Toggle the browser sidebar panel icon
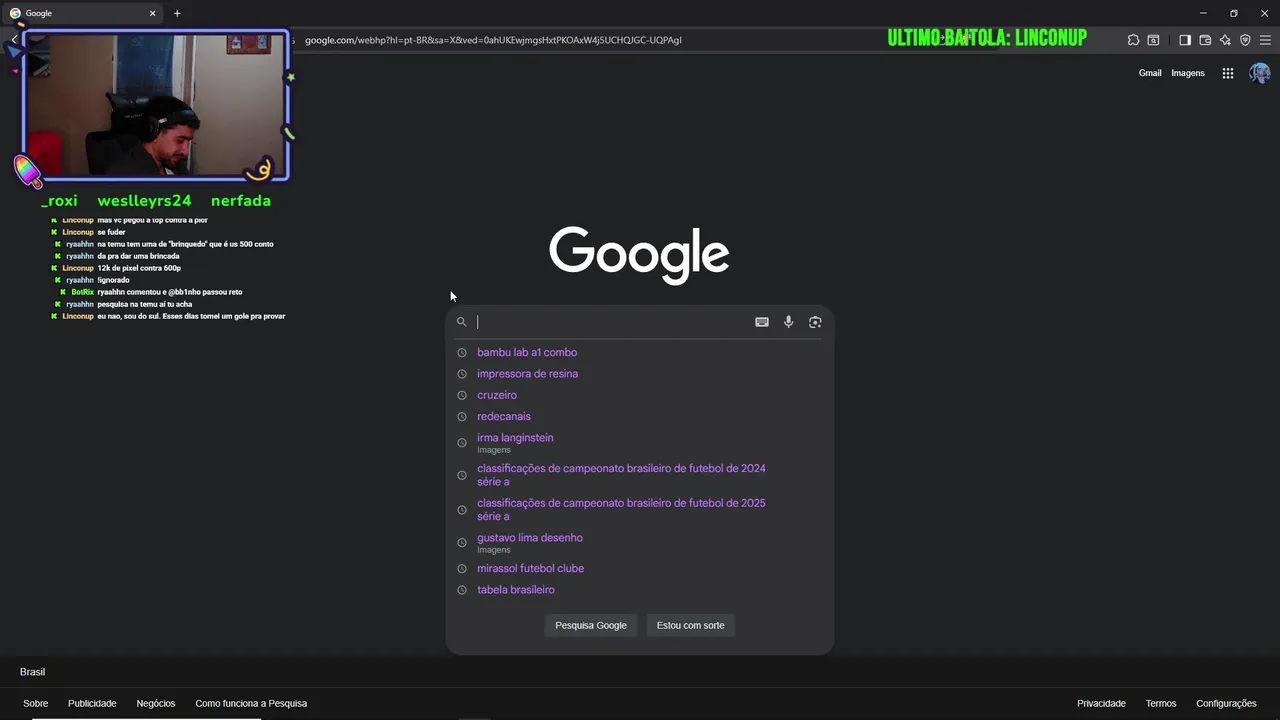The image size is (1280, 720). point(1185,40)
